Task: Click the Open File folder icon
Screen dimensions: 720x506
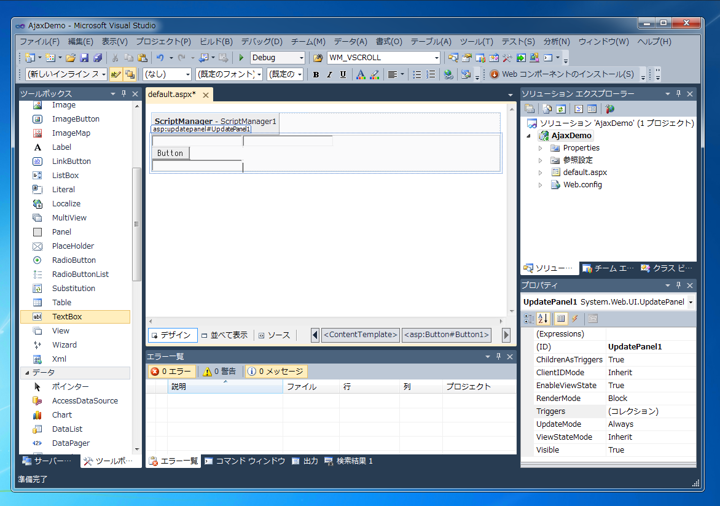Action: (70, 58)
